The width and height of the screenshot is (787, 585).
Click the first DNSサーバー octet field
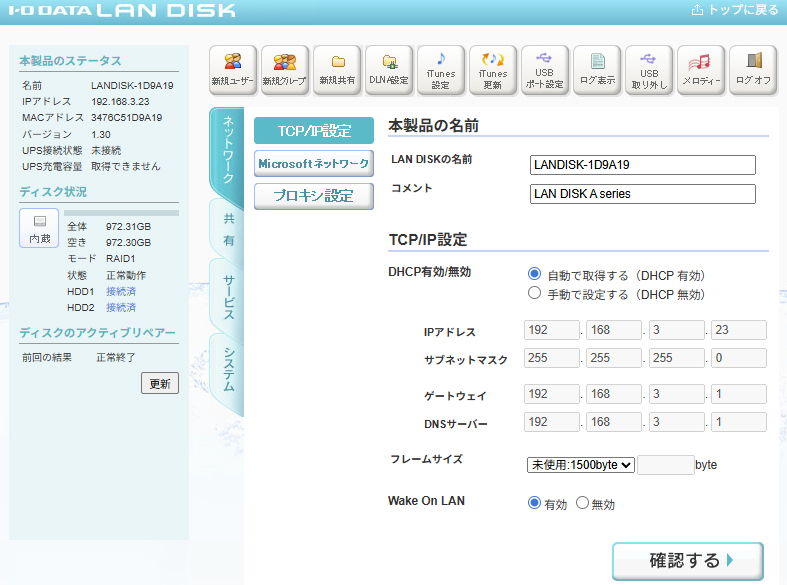552,422
